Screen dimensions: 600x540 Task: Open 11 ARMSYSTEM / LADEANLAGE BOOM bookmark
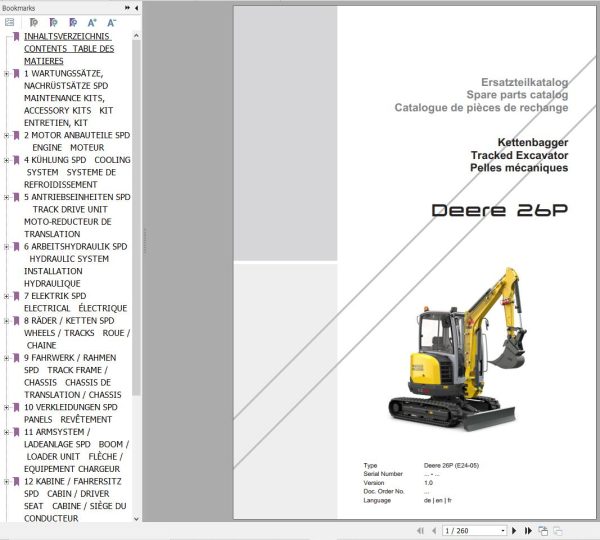click(77, 450)
